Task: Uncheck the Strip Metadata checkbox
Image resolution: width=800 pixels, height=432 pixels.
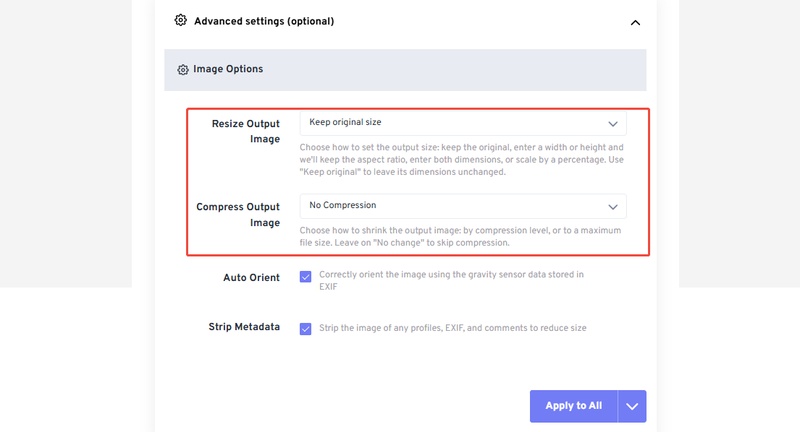Action: pos(305,328)
